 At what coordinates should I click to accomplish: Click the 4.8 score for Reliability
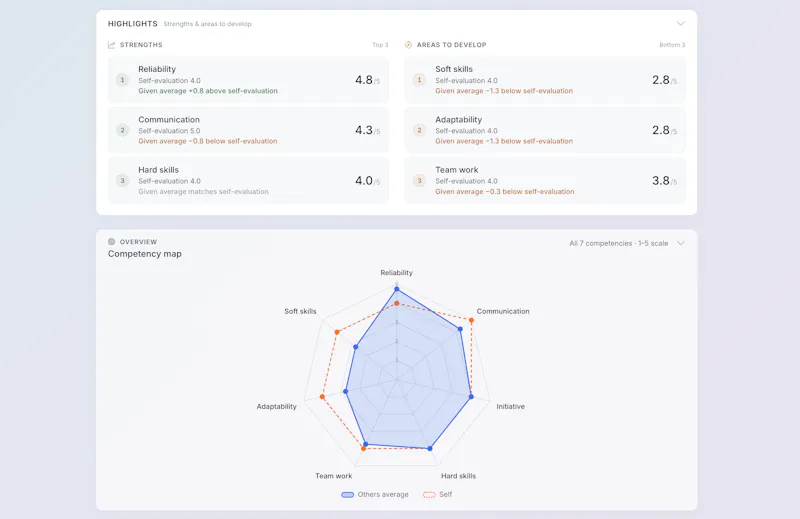pos(364,80)
